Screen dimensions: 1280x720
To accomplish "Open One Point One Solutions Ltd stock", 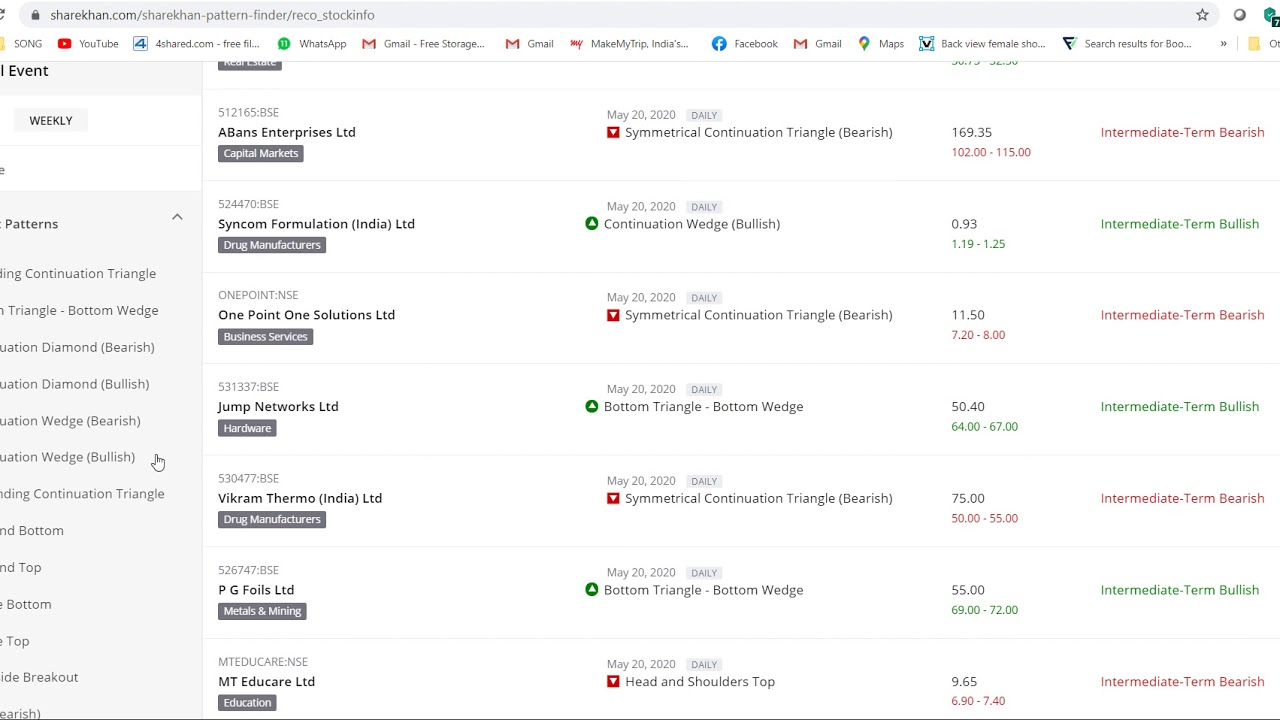I will [306, 315].
